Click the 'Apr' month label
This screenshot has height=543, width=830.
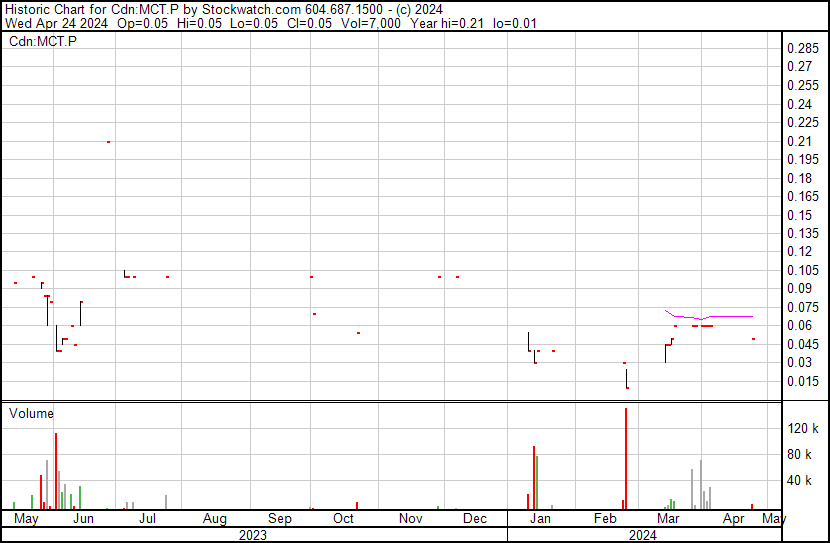tap(733, 518)
